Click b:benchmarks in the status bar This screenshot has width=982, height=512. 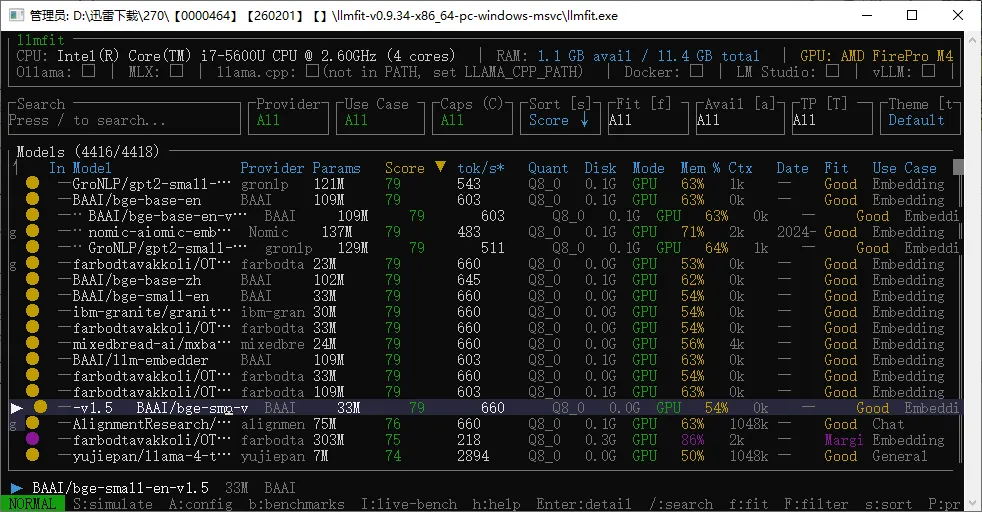pyautogui.click(x=296, y=504)
